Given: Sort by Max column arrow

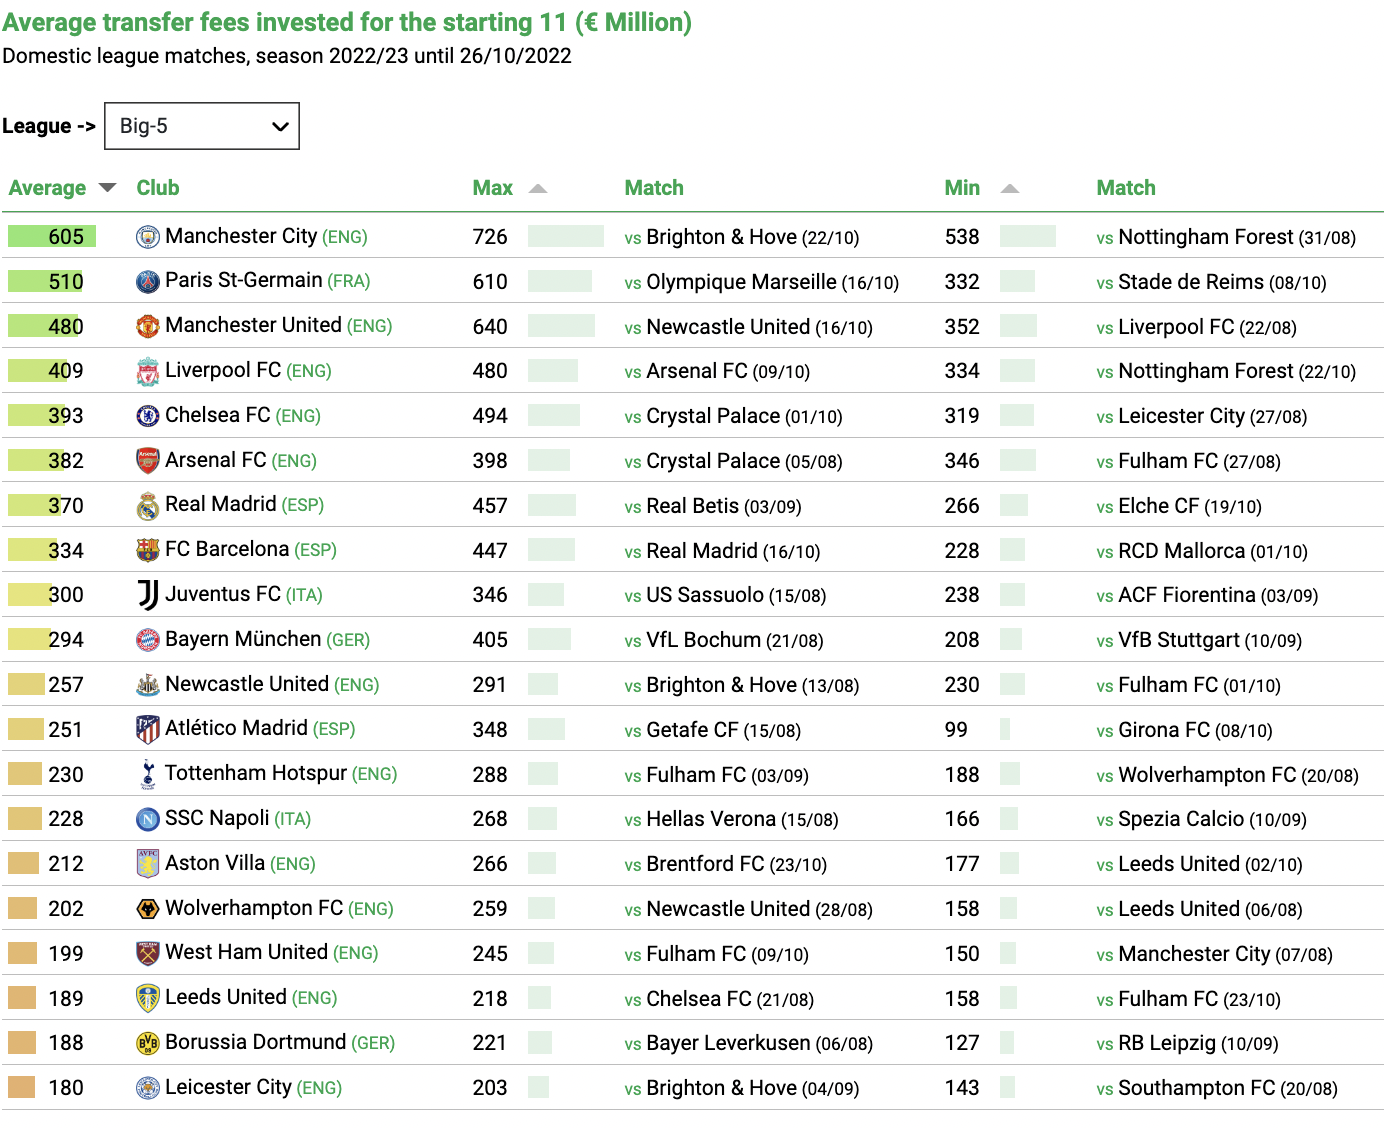Looking at the screenshot, I should point(538,188).
